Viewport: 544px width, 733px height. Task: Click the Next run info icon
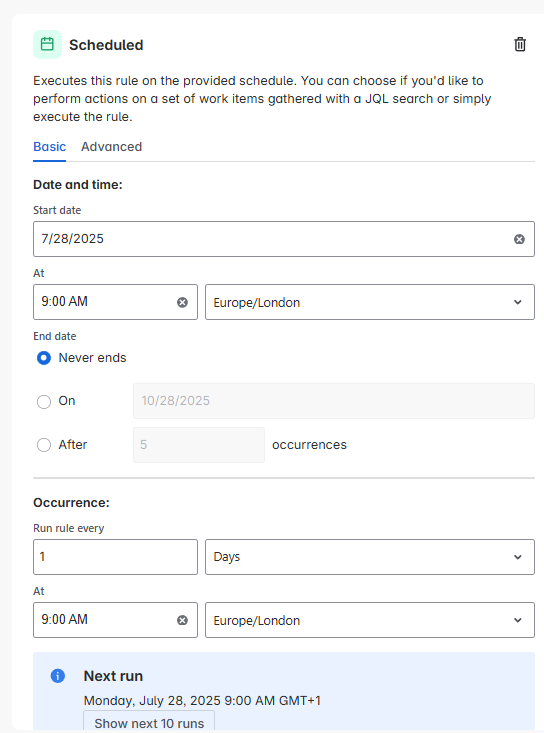[58, 676]
